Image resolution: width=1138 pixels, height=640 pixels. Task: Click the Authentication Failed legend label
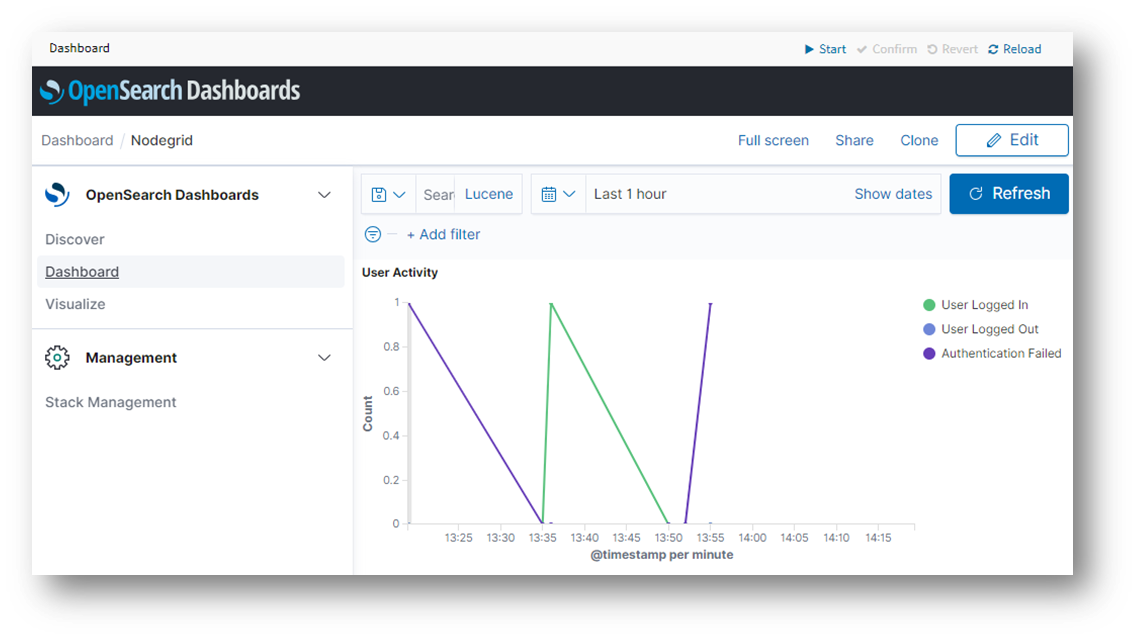[1002, 353]
